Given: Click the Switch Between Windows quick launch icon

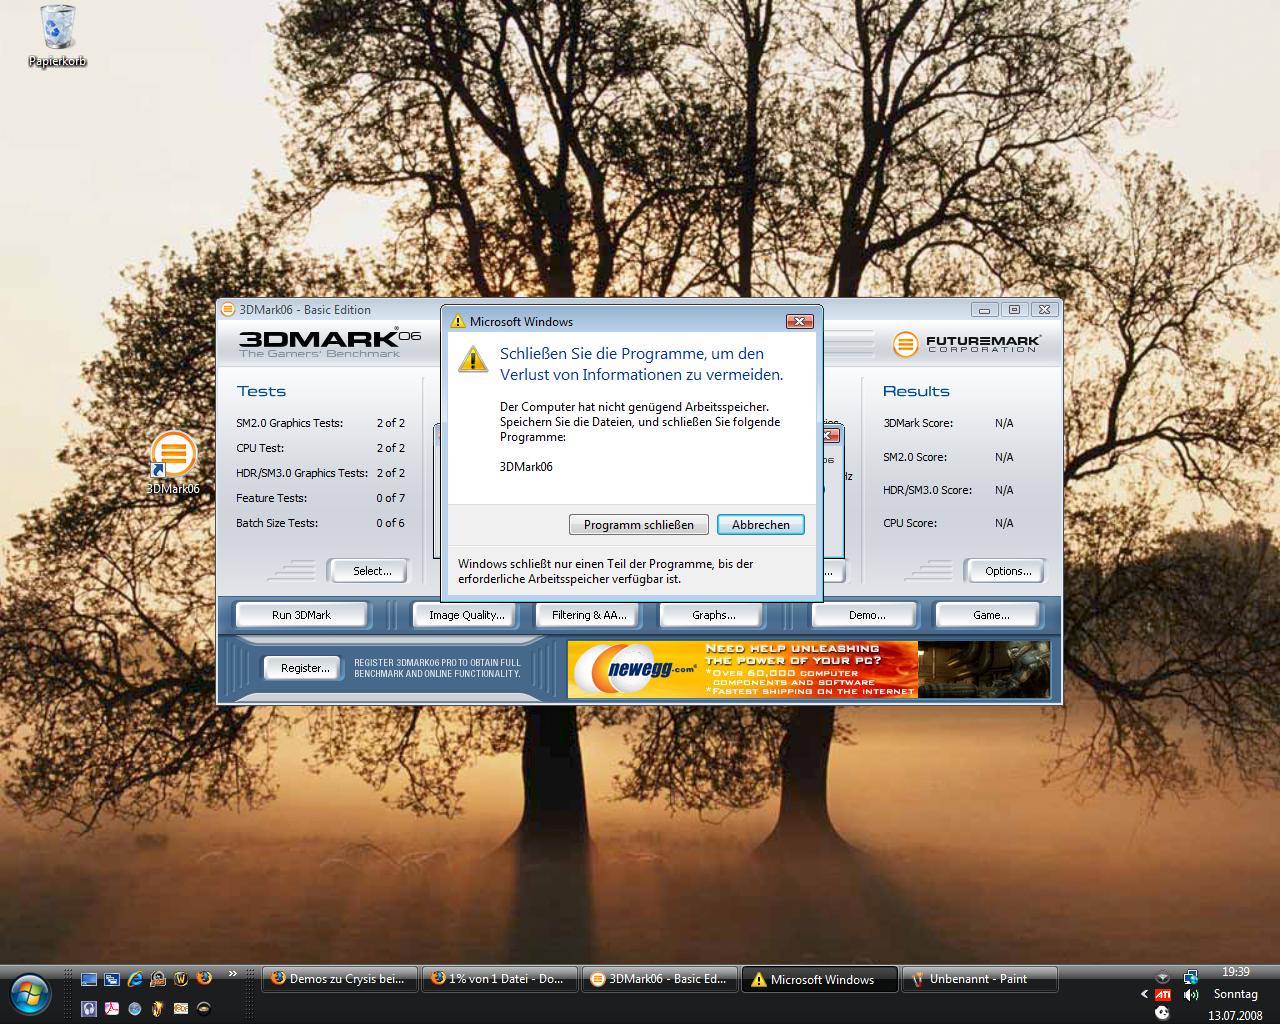Looking at the screenshot, I should coord(112,979).
